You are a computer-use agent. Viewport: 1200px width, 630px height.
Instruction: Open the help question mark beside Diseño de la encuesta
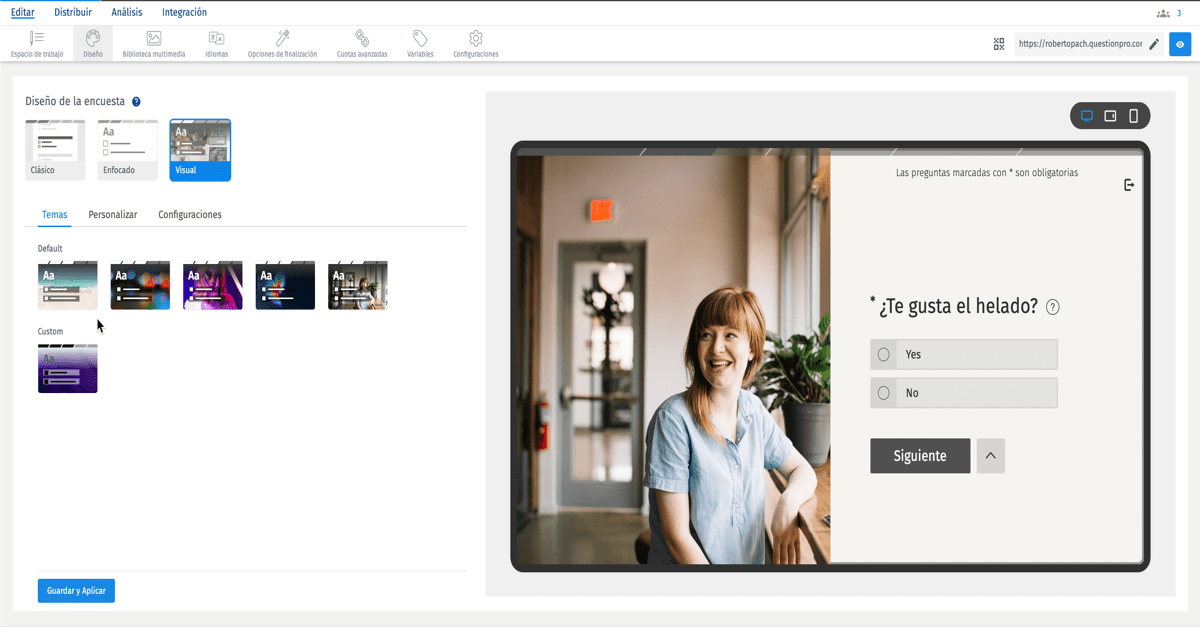point(137,101)
